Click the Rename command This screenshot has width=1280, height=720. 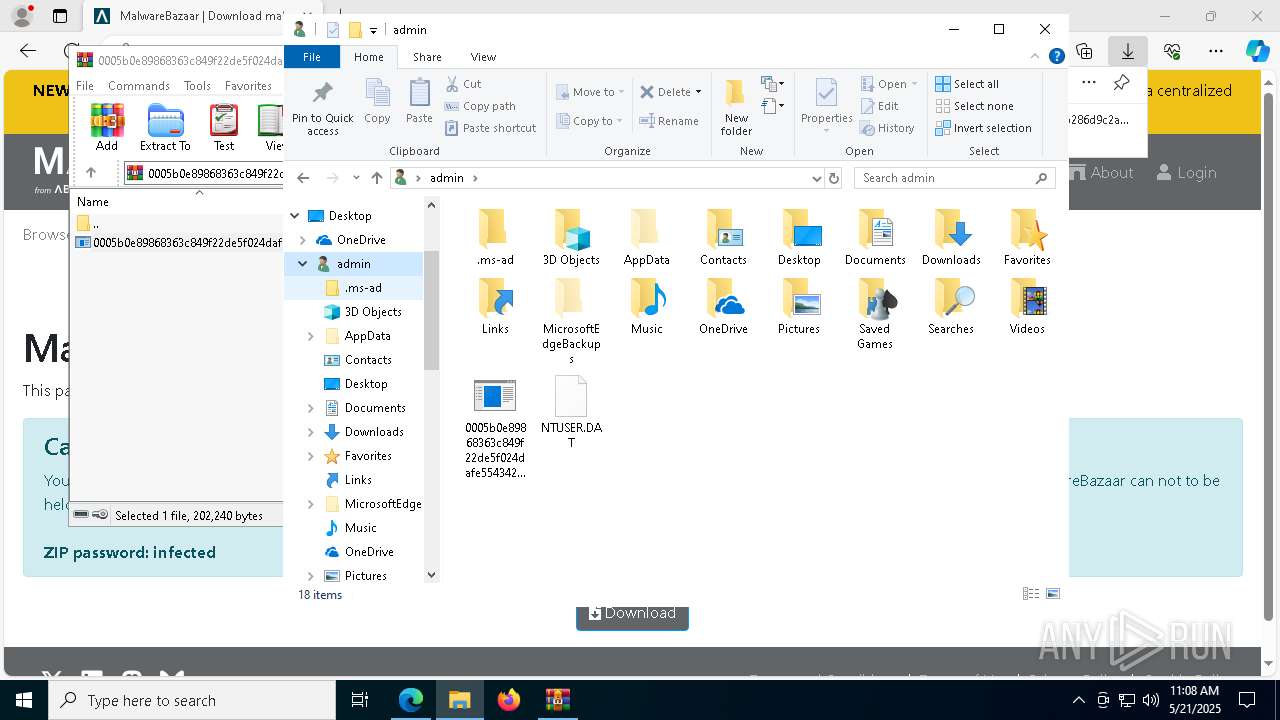coord(669,121)
